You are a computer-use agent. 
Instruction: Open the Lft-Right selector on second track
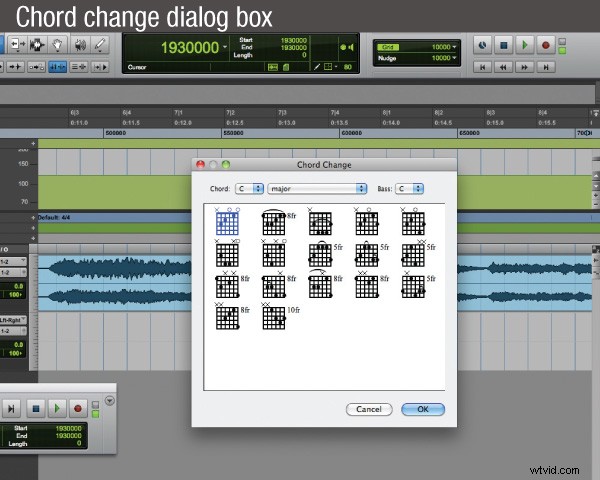click(x=13, y=320)
